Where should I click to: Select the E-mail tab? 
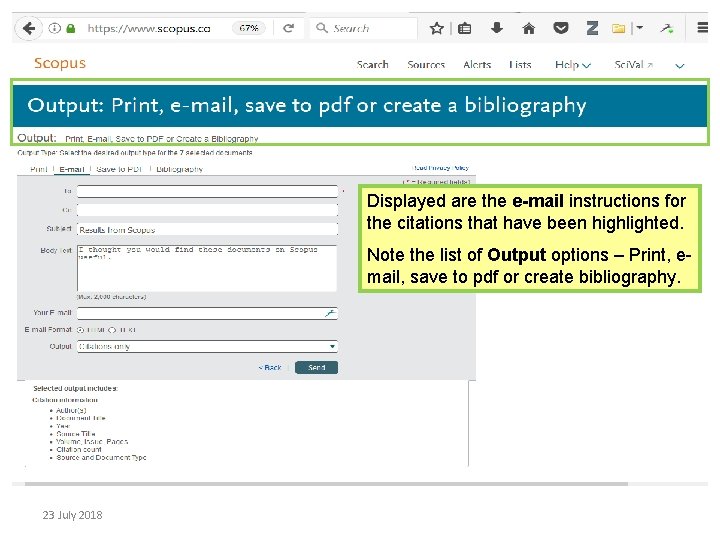pyautogui.click(x=72, y=169)
